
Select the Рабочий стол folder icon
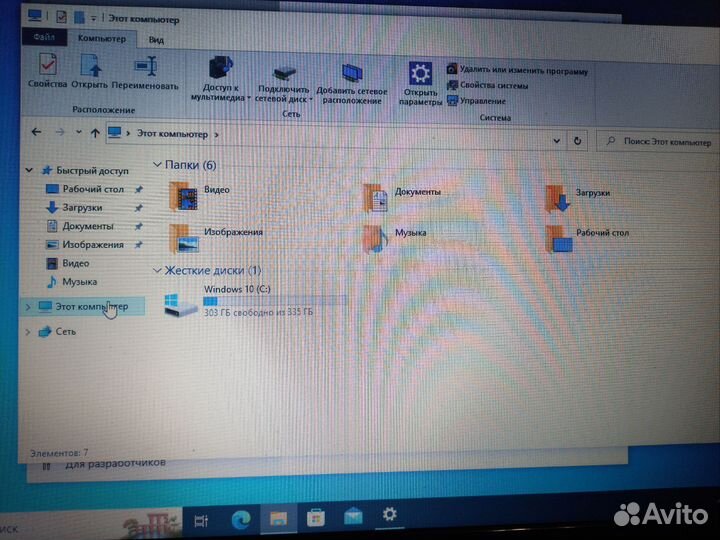[x=558, y=239]
